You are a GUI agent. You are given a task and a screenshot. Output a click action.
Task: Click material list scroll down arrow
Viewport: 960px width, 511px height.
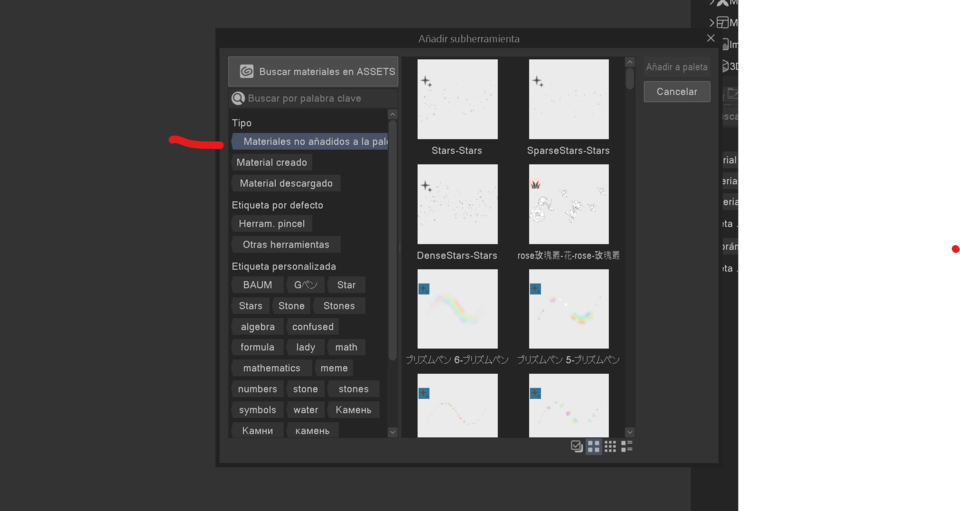tap(629, 432)
